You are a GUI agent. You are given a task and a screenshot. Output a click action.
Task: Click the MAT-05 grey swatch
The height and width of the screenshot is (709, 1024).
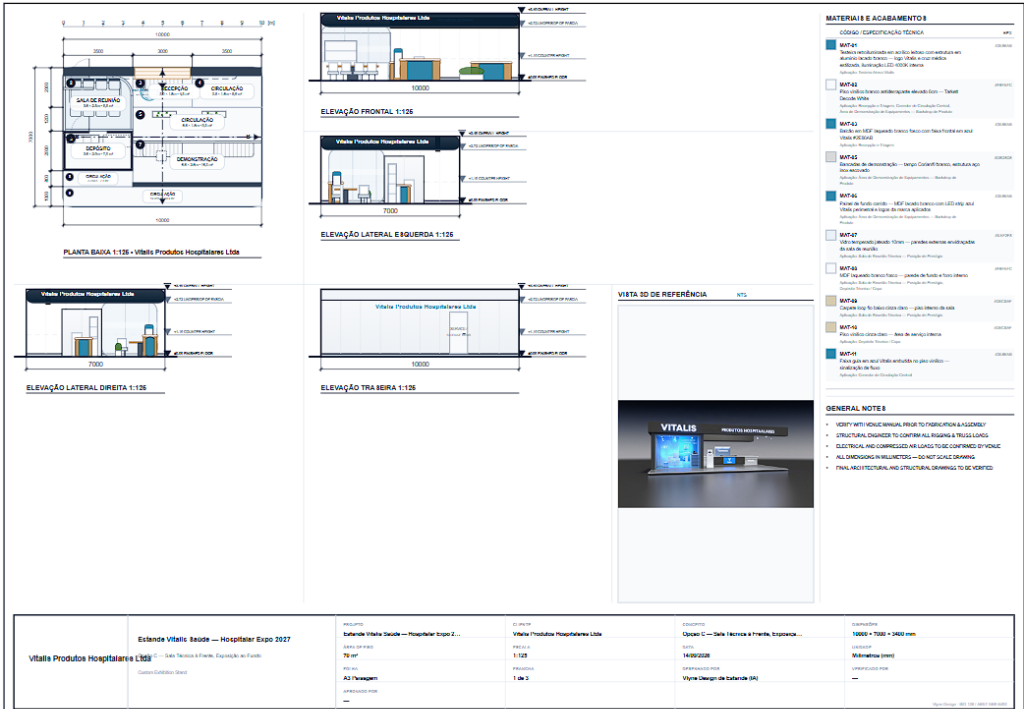831,157
